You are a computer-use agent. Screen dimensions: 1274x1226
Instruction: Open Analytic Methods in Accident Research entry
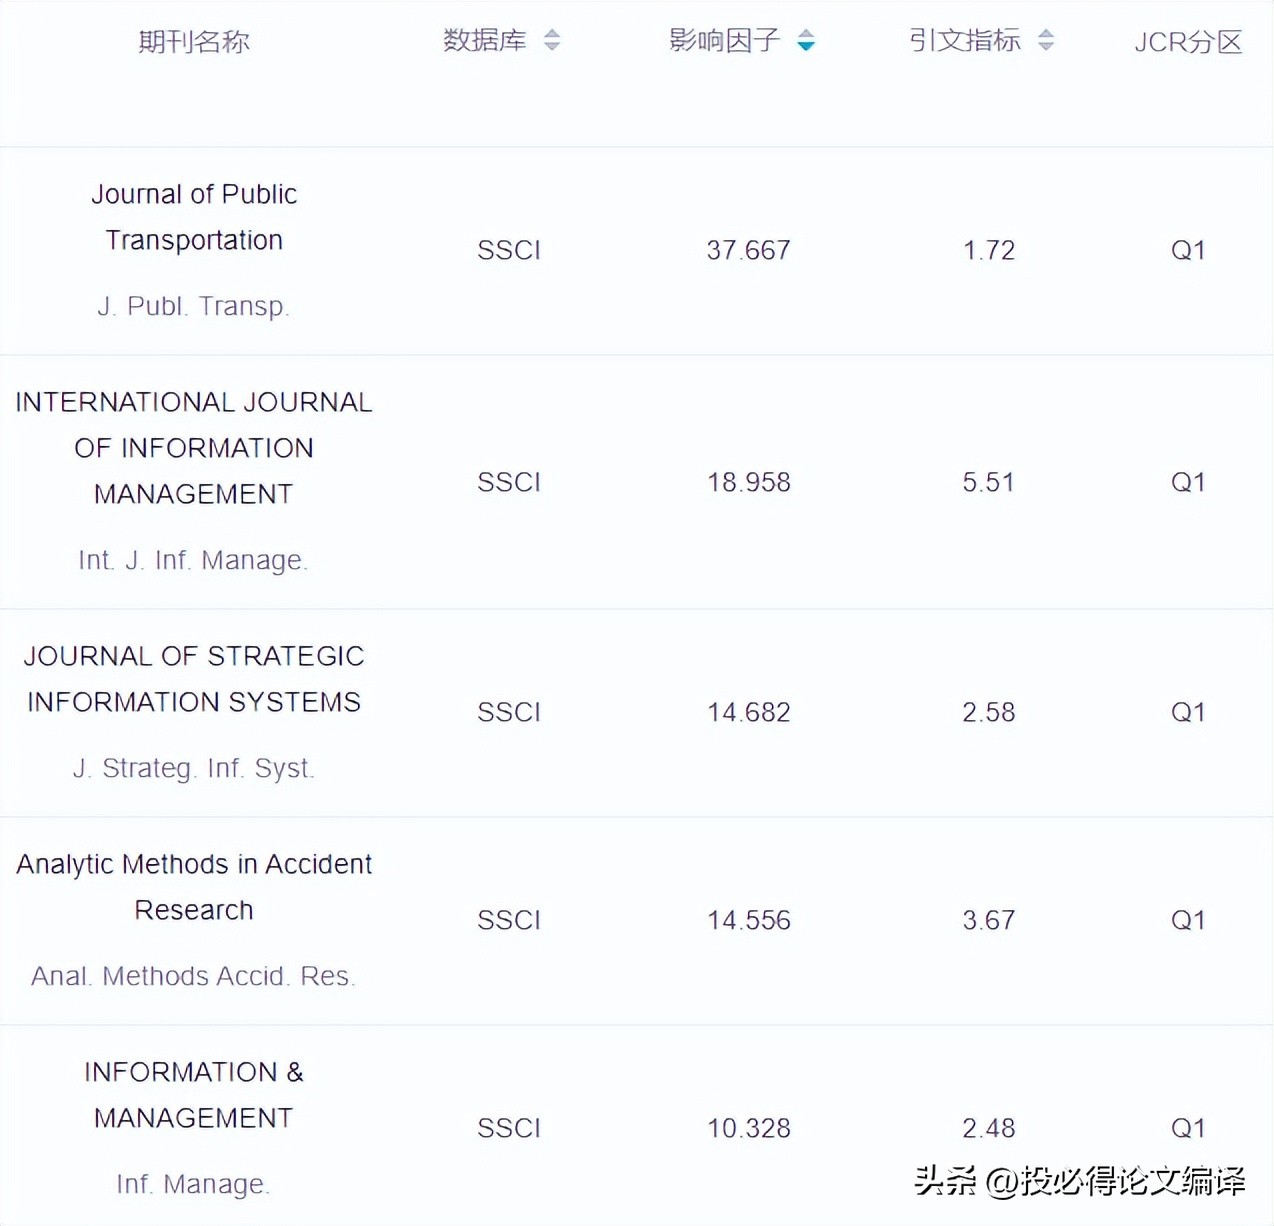[x=193, y=887]
